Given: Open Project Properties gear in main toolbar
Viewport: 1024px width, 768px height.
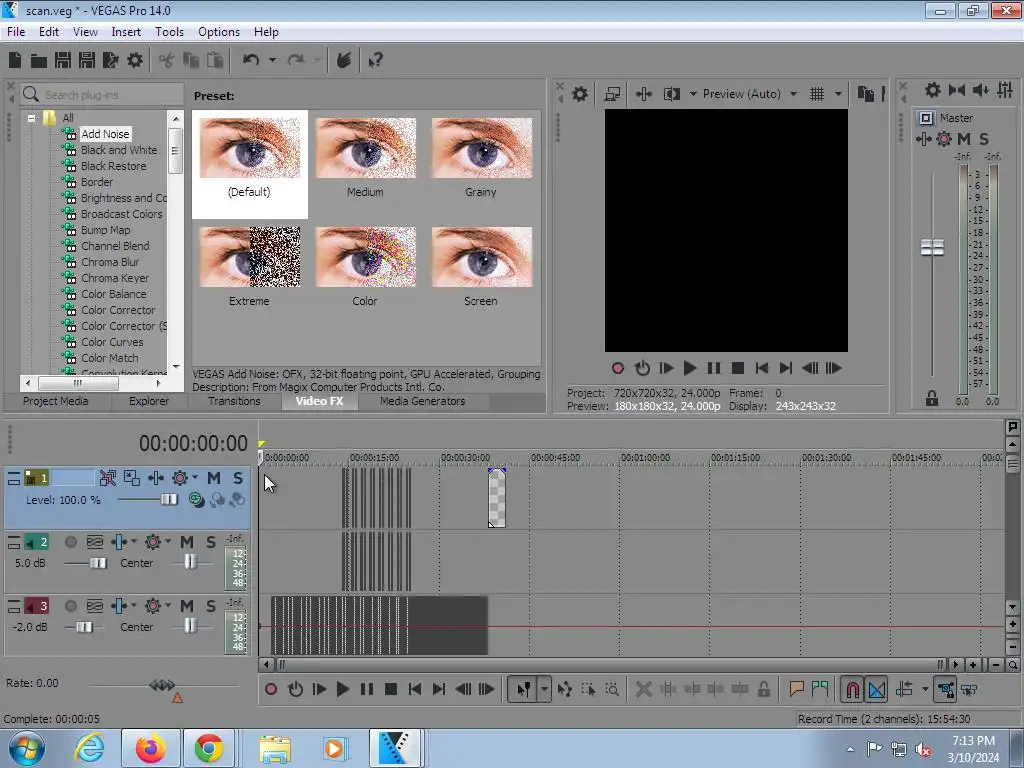Looking at the screenshot, I should (x=135, y=61).
